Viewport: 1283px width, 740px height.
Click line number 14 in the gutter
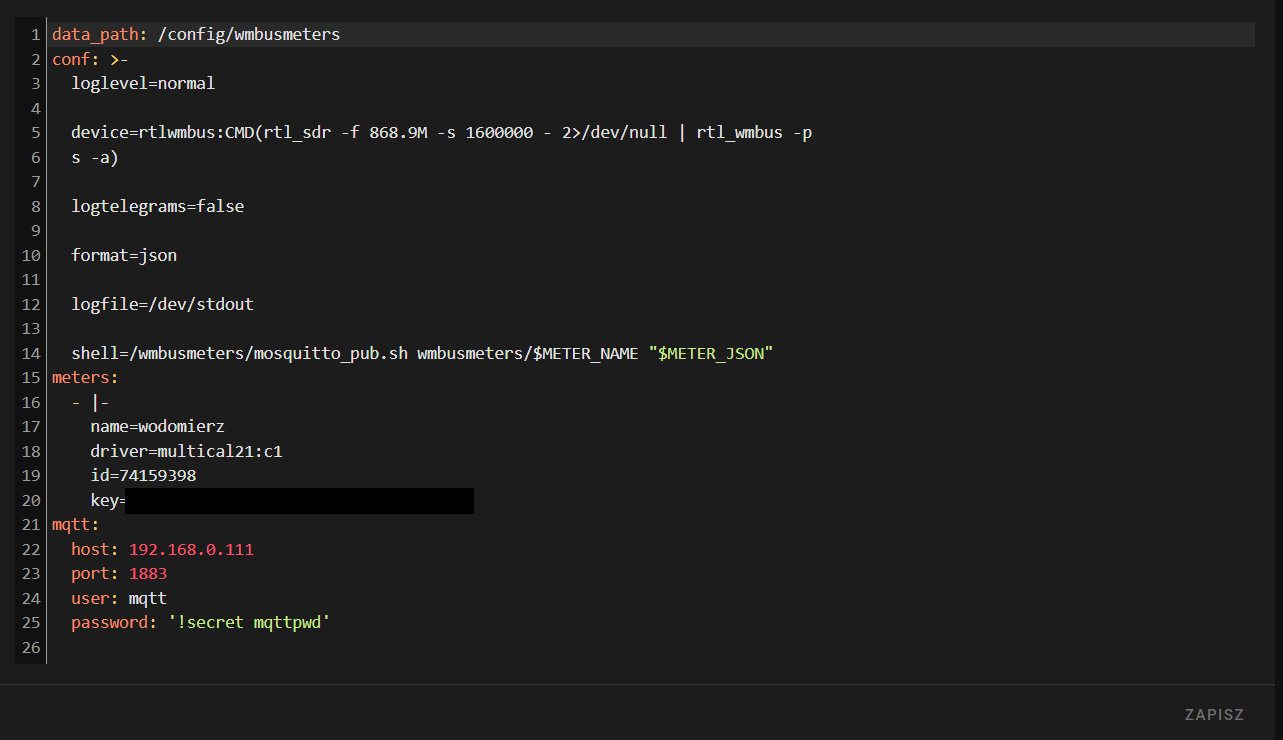coord(30,353)
